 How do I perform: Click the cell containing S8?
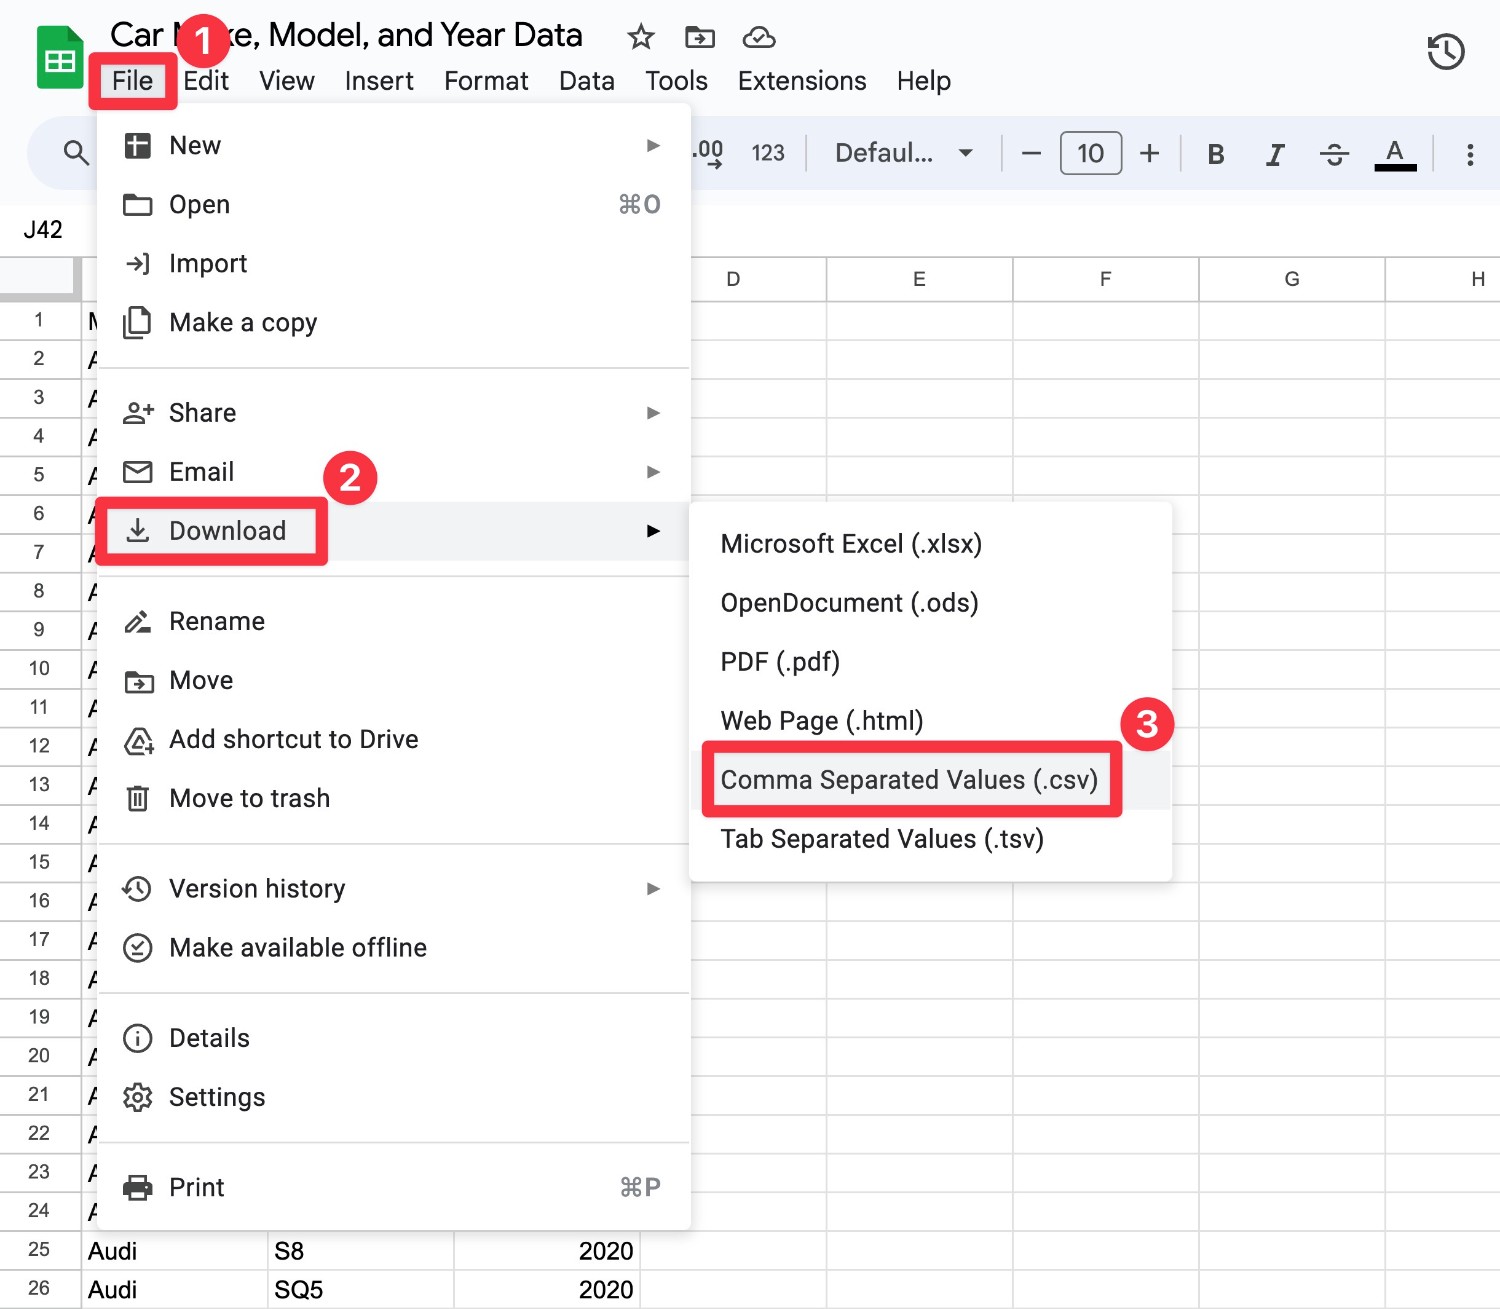click(360, 1251)
